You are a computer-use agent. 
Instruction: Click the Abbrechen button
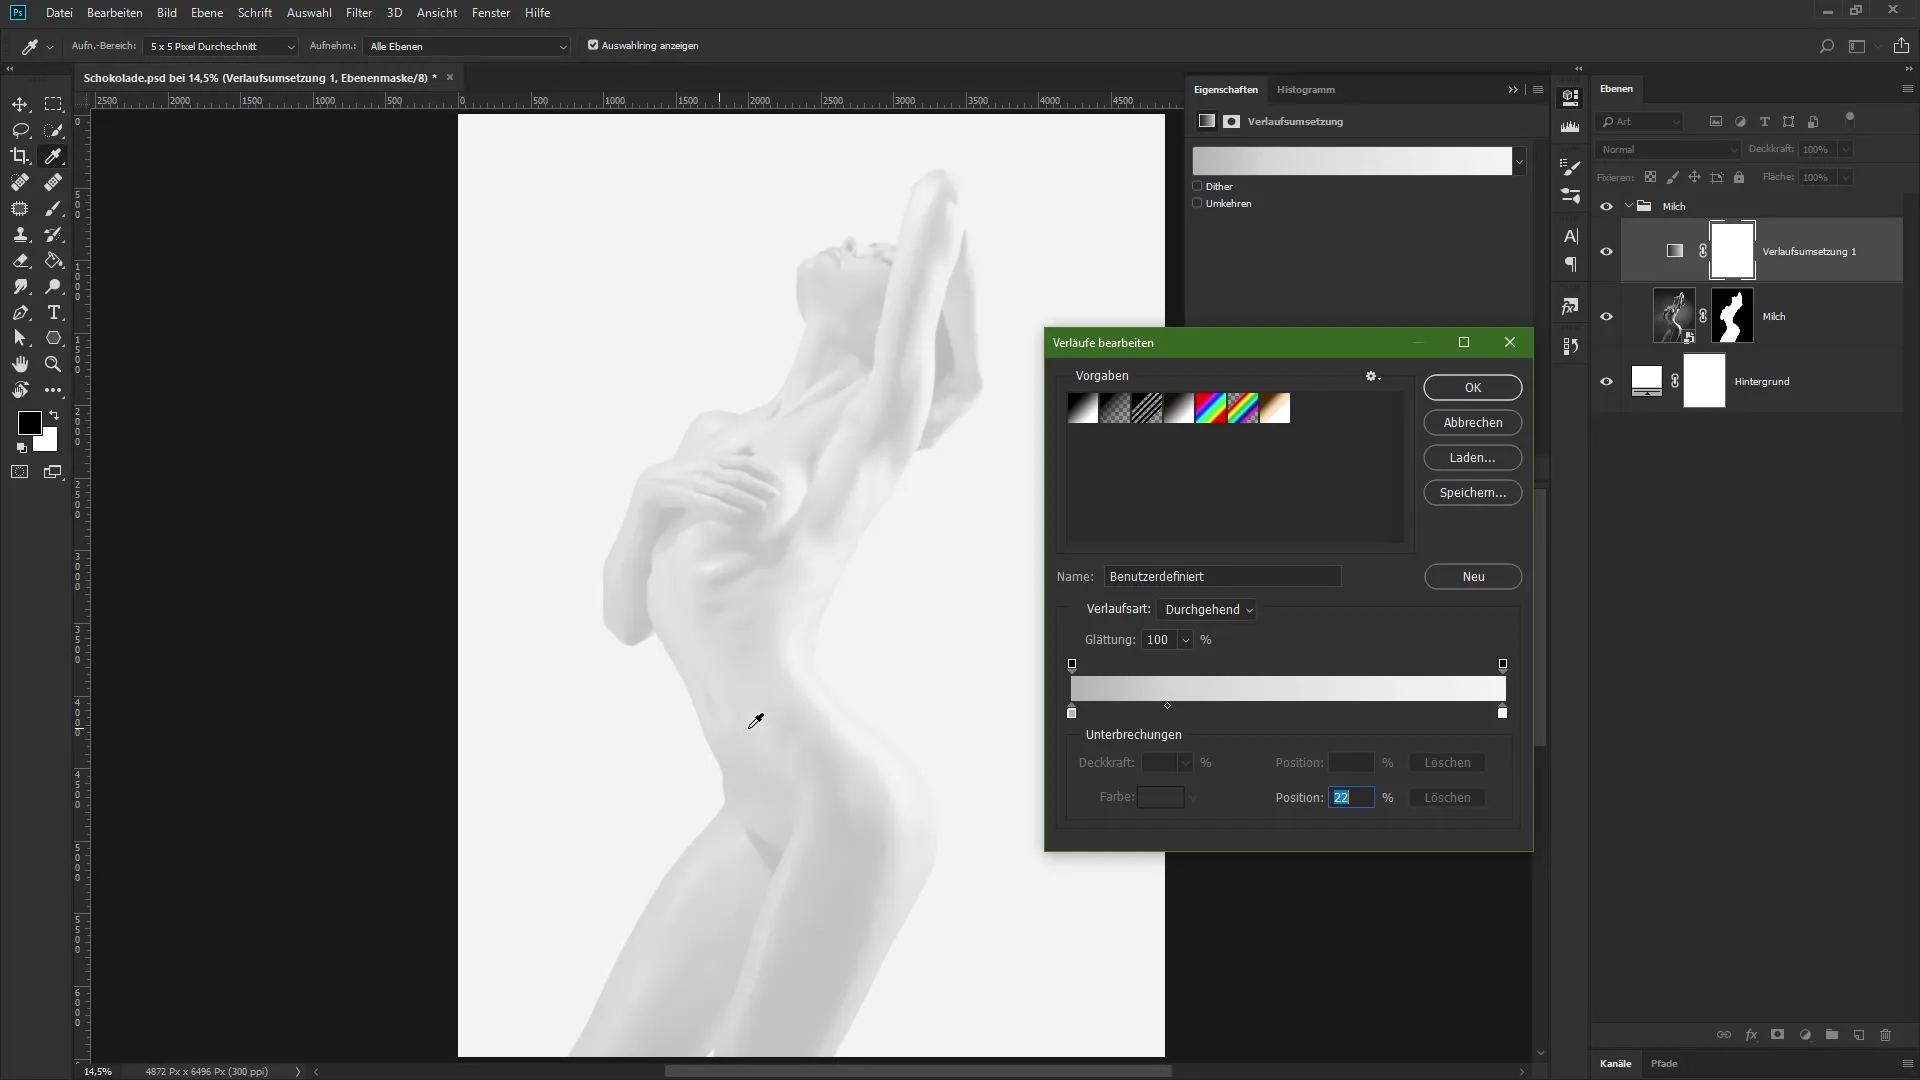pos(1473,422)
